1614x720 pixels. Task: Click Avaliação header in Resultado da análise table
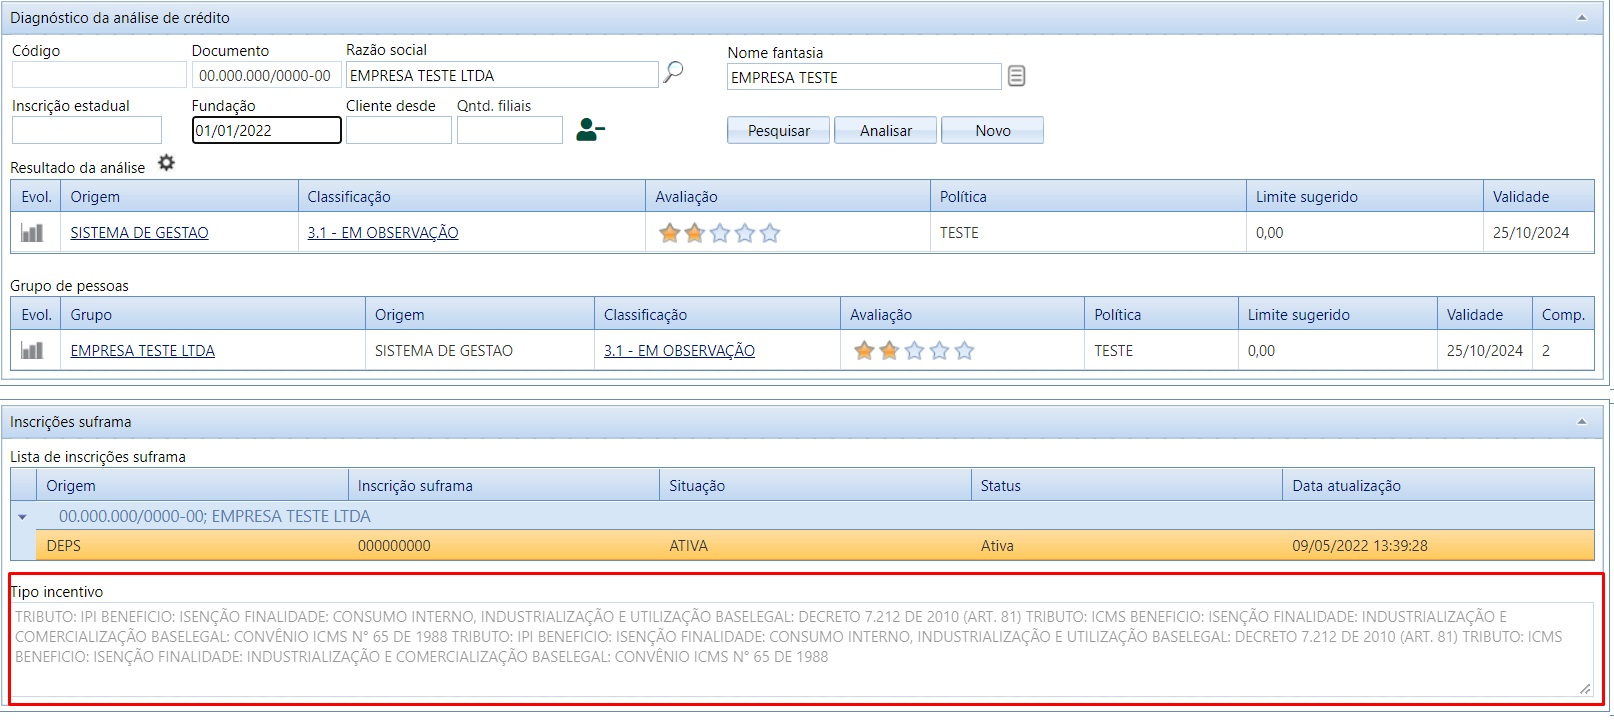coord(788,197)
